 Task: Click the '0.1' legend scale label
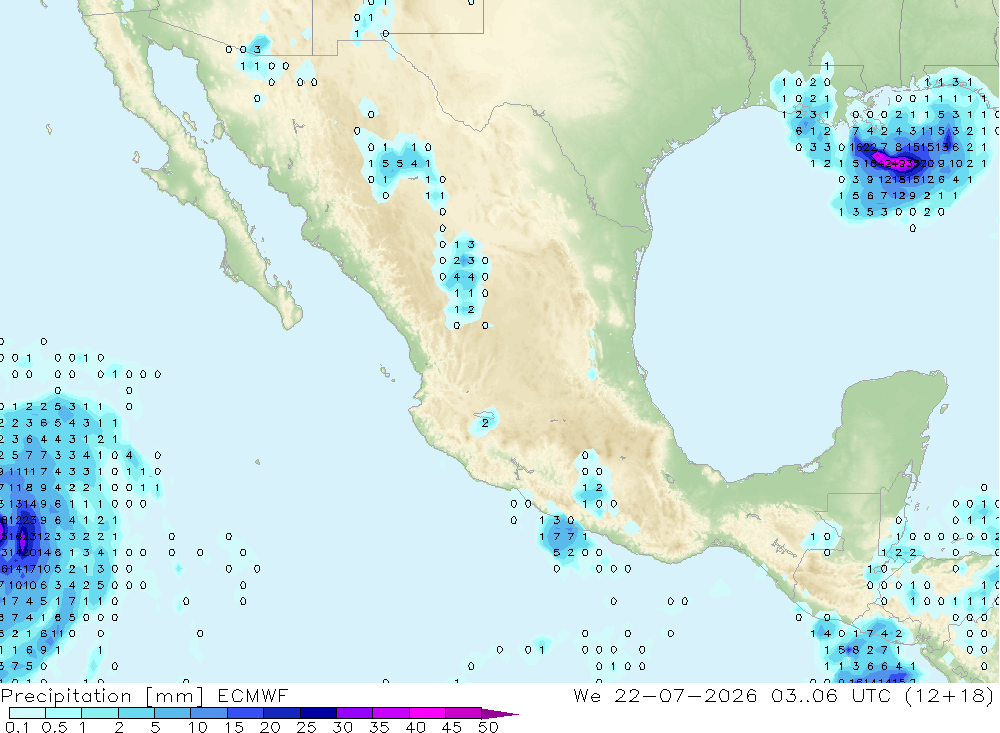(17, 727)
